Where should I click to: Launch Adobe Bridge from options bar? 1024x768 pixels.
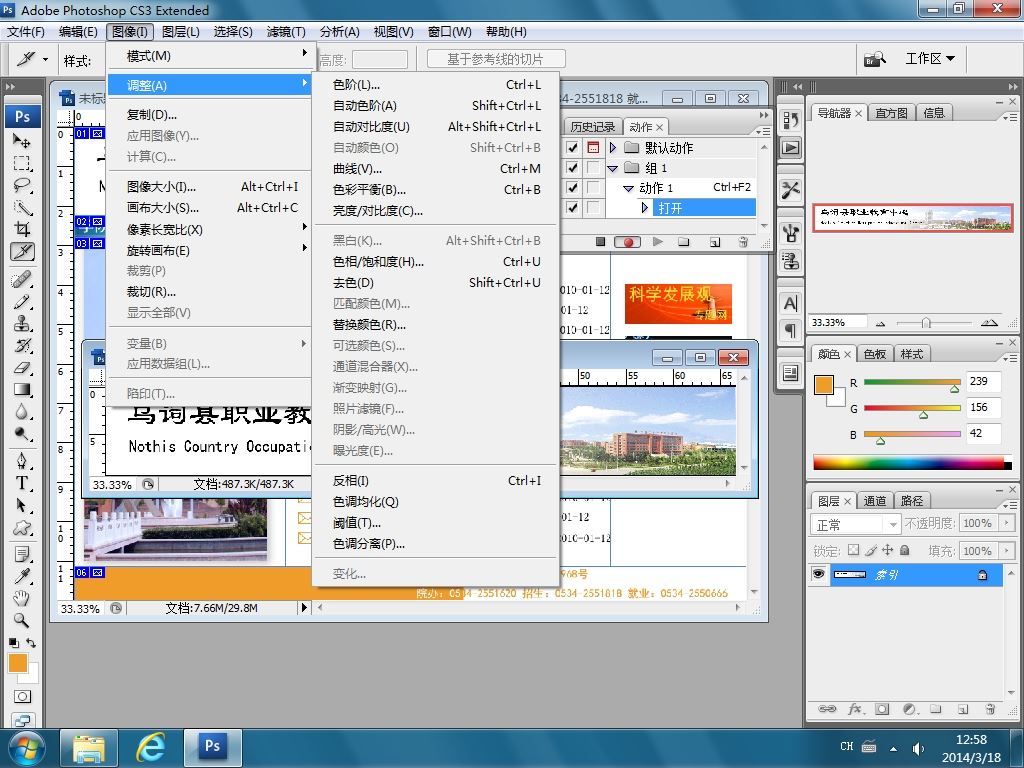click(874, 59)
